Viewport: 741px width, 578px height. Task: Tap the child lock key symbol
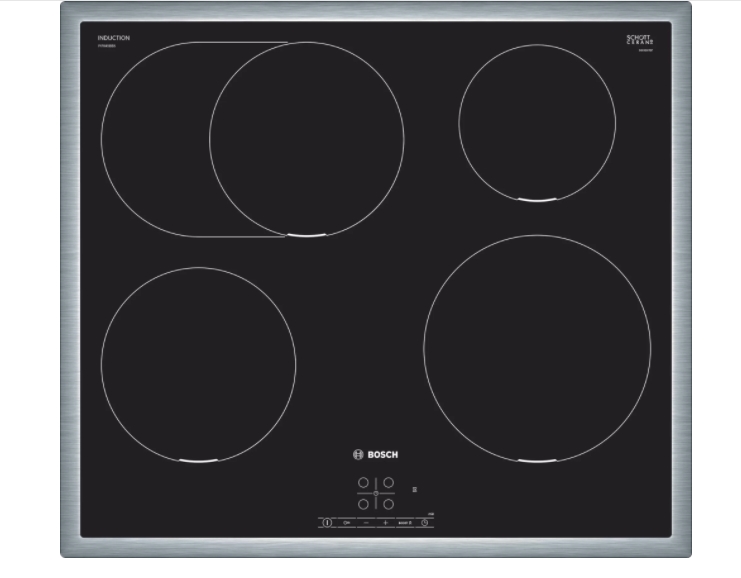tap(347, 522)
